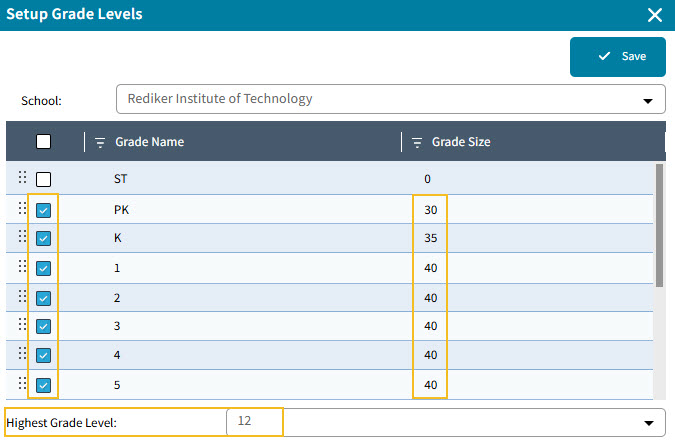Click the K grade name cell
The height and width of the screenshot is (442, 675).
tap(118, 238)
